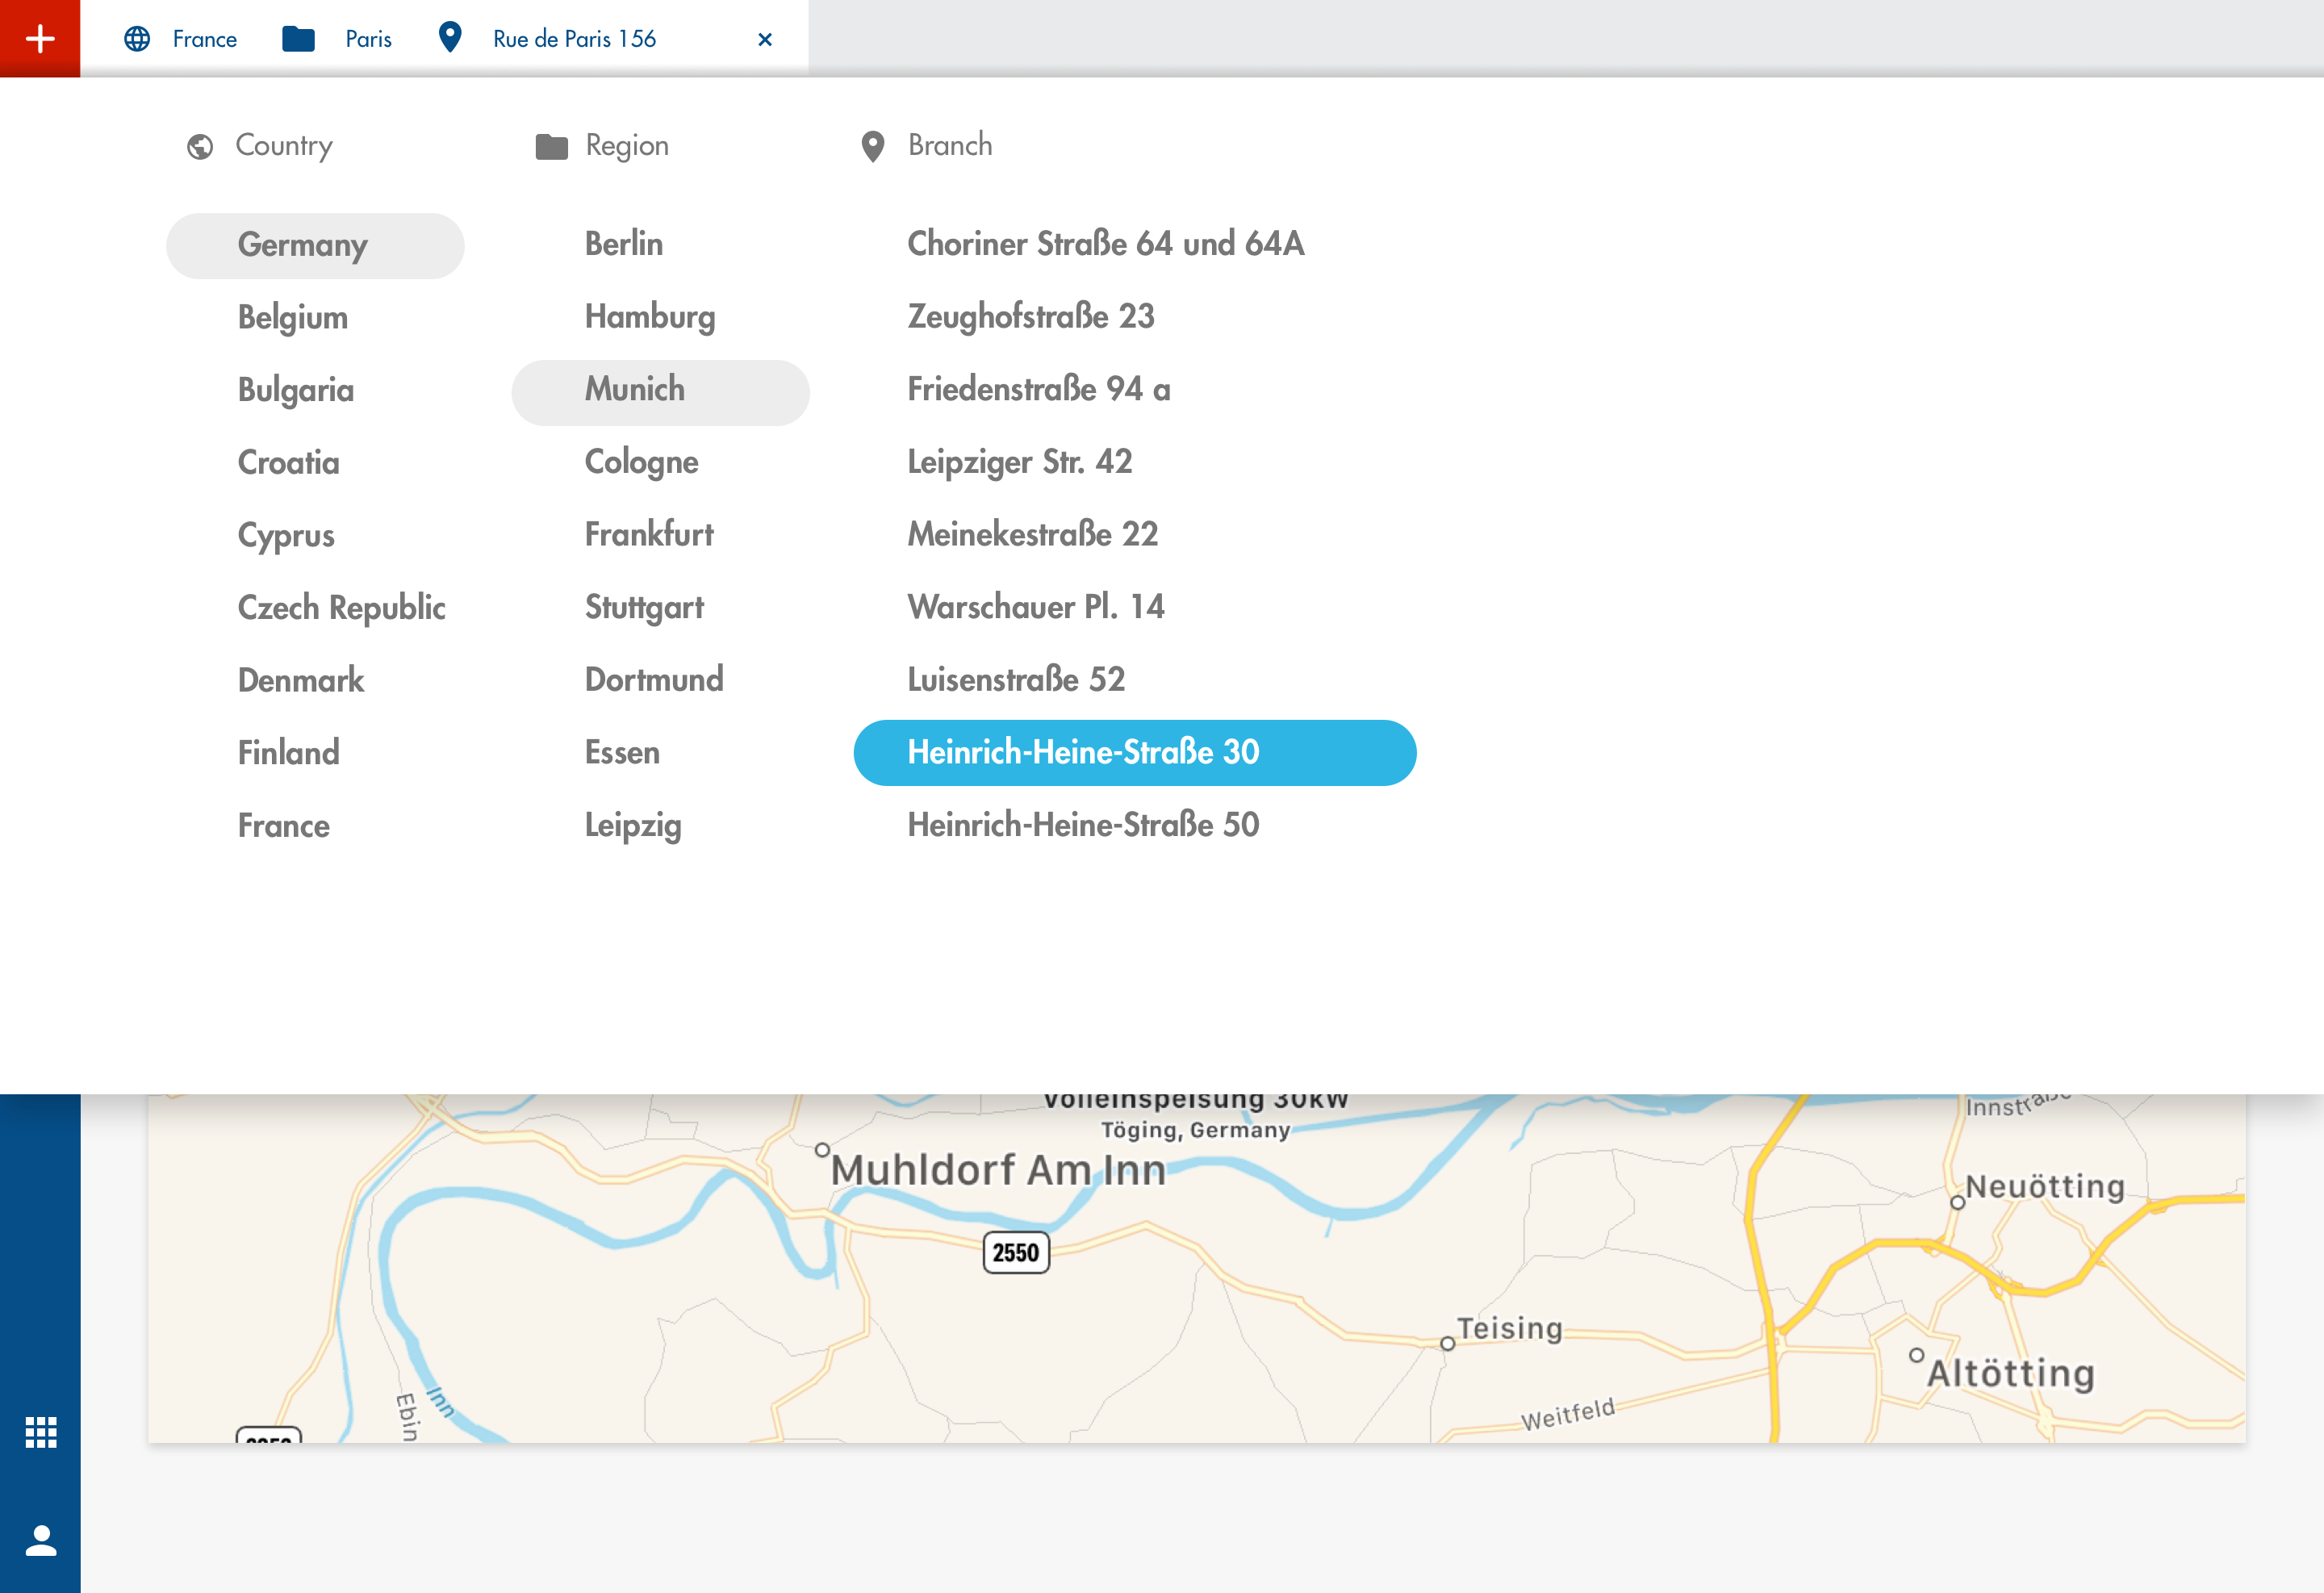
Task: Click route 2550 shield on map
Action: pos(1016,1253)
